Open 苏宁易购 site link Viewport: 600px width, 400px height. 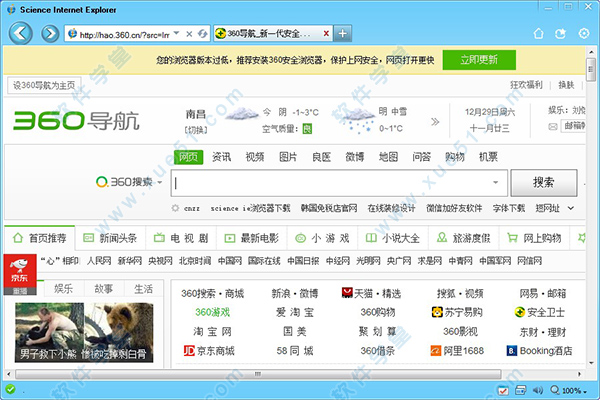pos(457,312)
